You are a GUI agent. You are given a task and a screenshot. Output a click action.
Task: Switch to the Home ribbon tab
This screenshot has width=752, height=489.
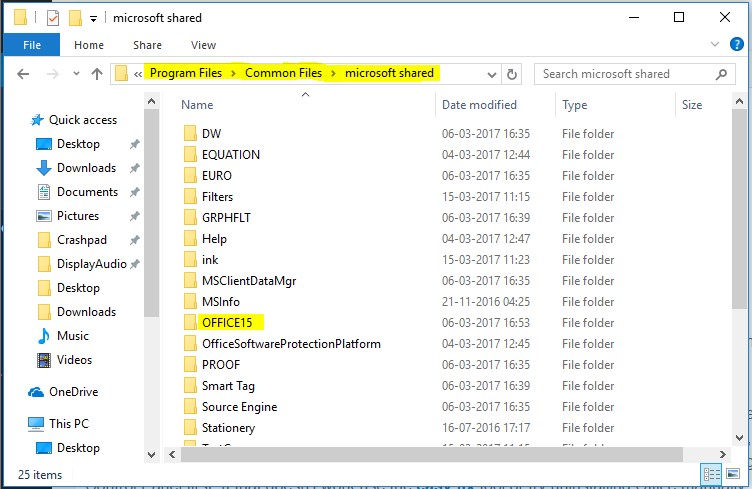coord(89,45)
